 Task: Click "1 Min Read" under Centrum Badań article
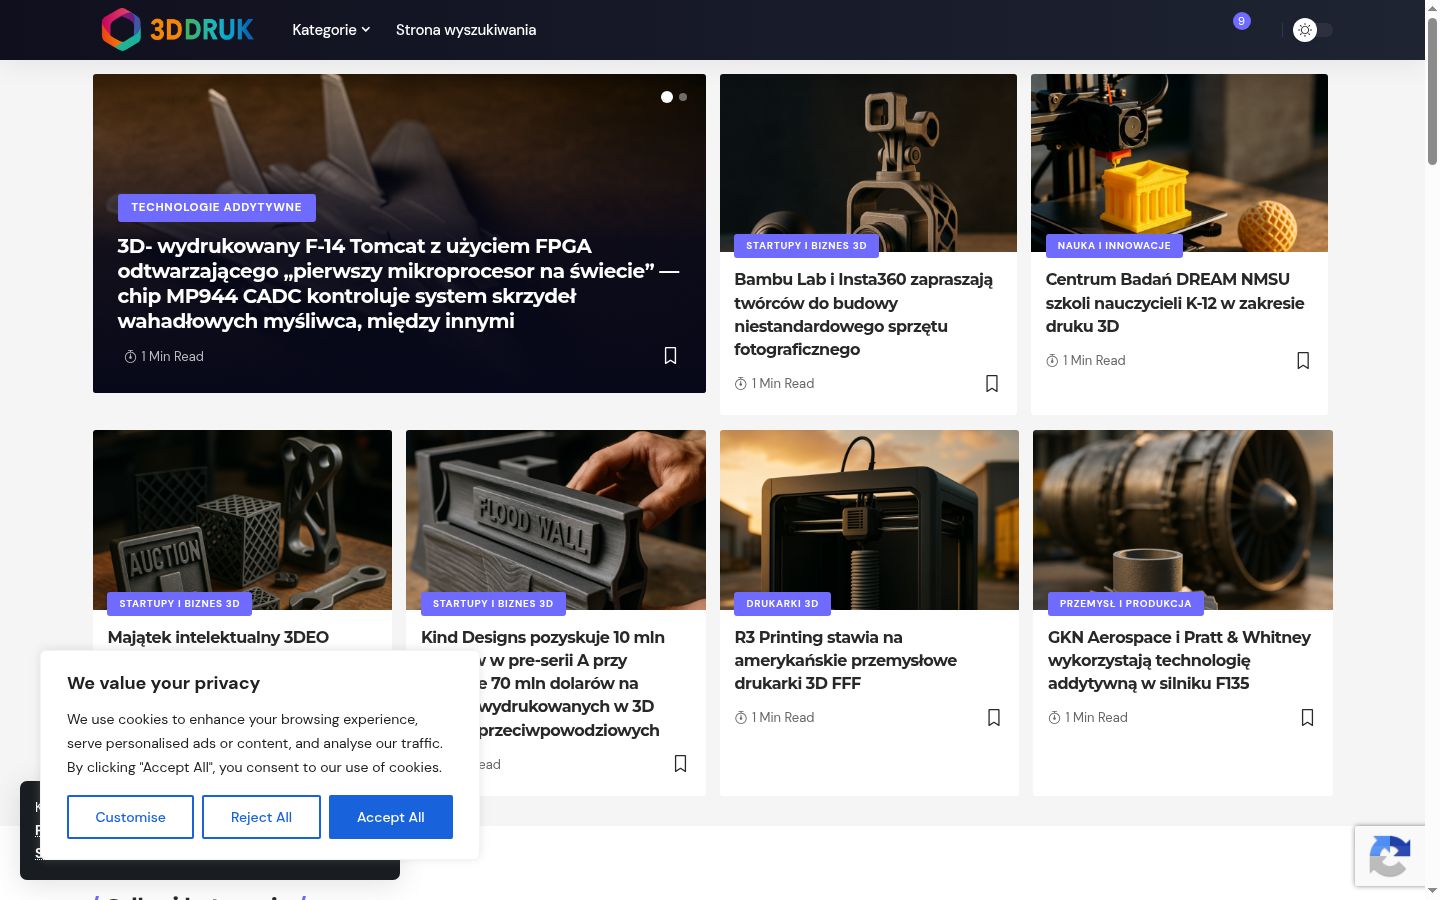[x=1094, y=361]
